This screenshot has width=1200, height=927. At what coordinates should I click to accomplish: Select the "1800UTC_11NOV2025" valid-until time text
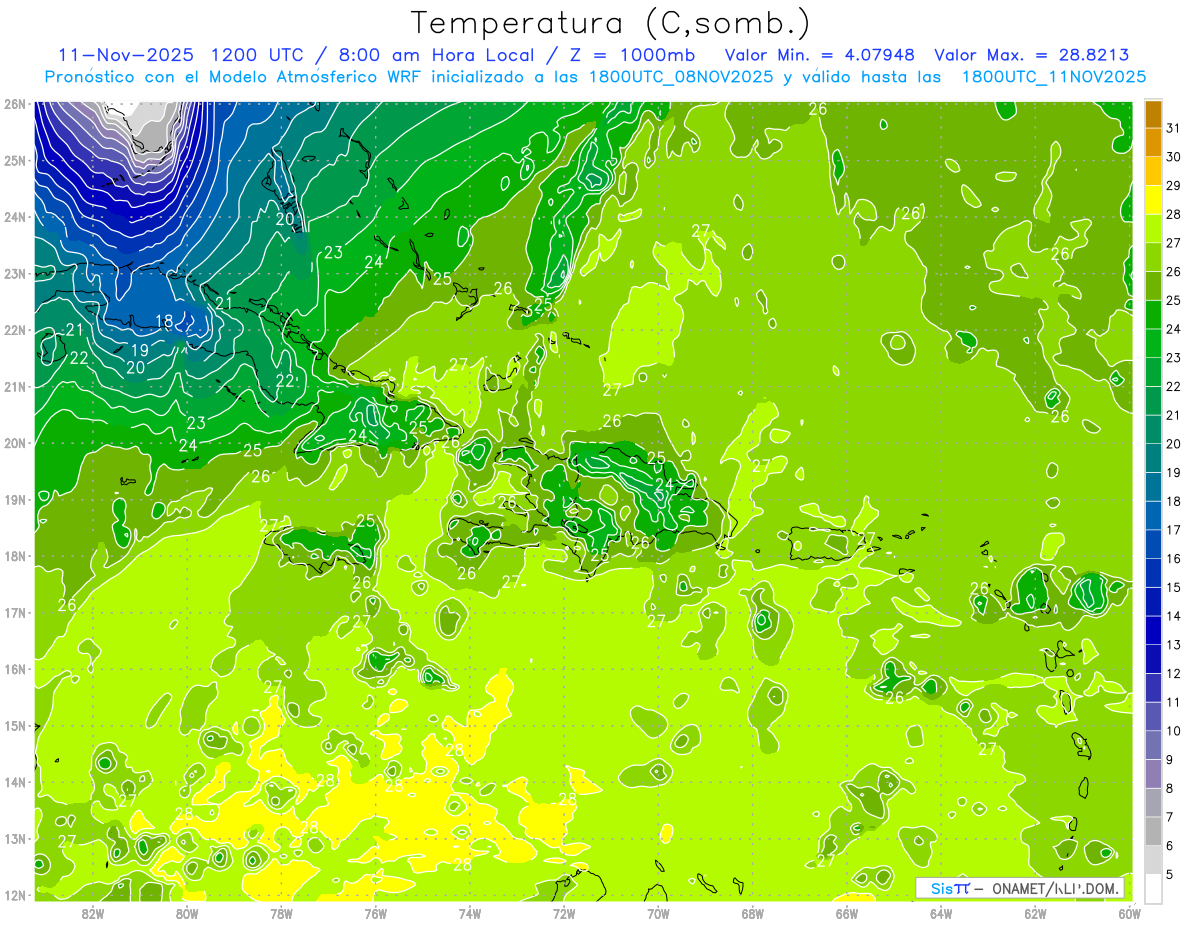pos(1053,77)
